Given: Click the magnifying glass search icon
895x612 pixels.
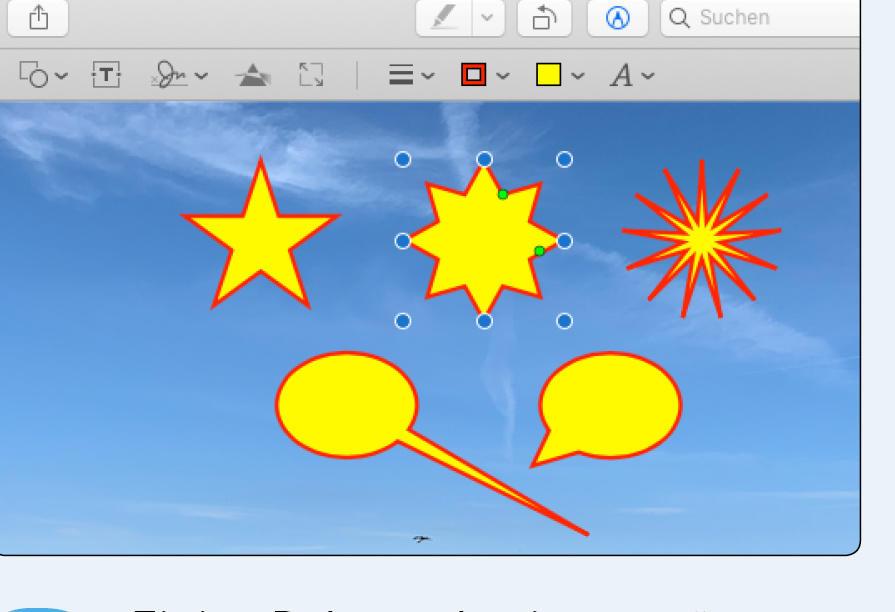Looking at the screenshot, I should click(x=679, y=18).
